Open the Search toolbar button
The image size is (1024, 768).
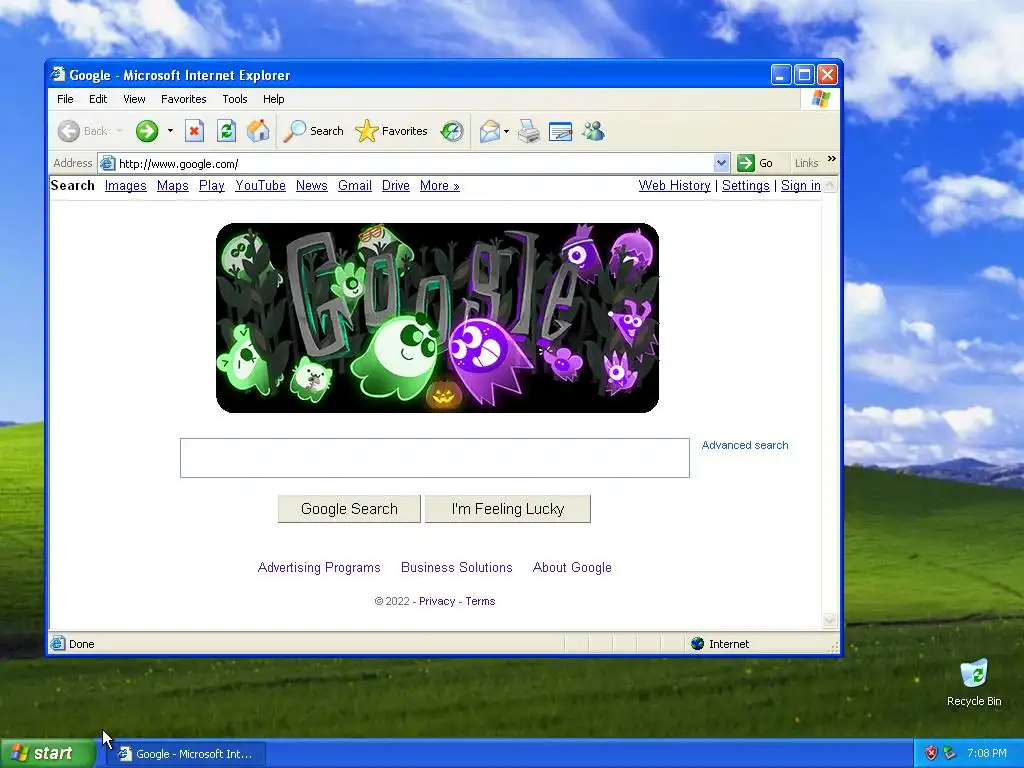pos(313,131)
